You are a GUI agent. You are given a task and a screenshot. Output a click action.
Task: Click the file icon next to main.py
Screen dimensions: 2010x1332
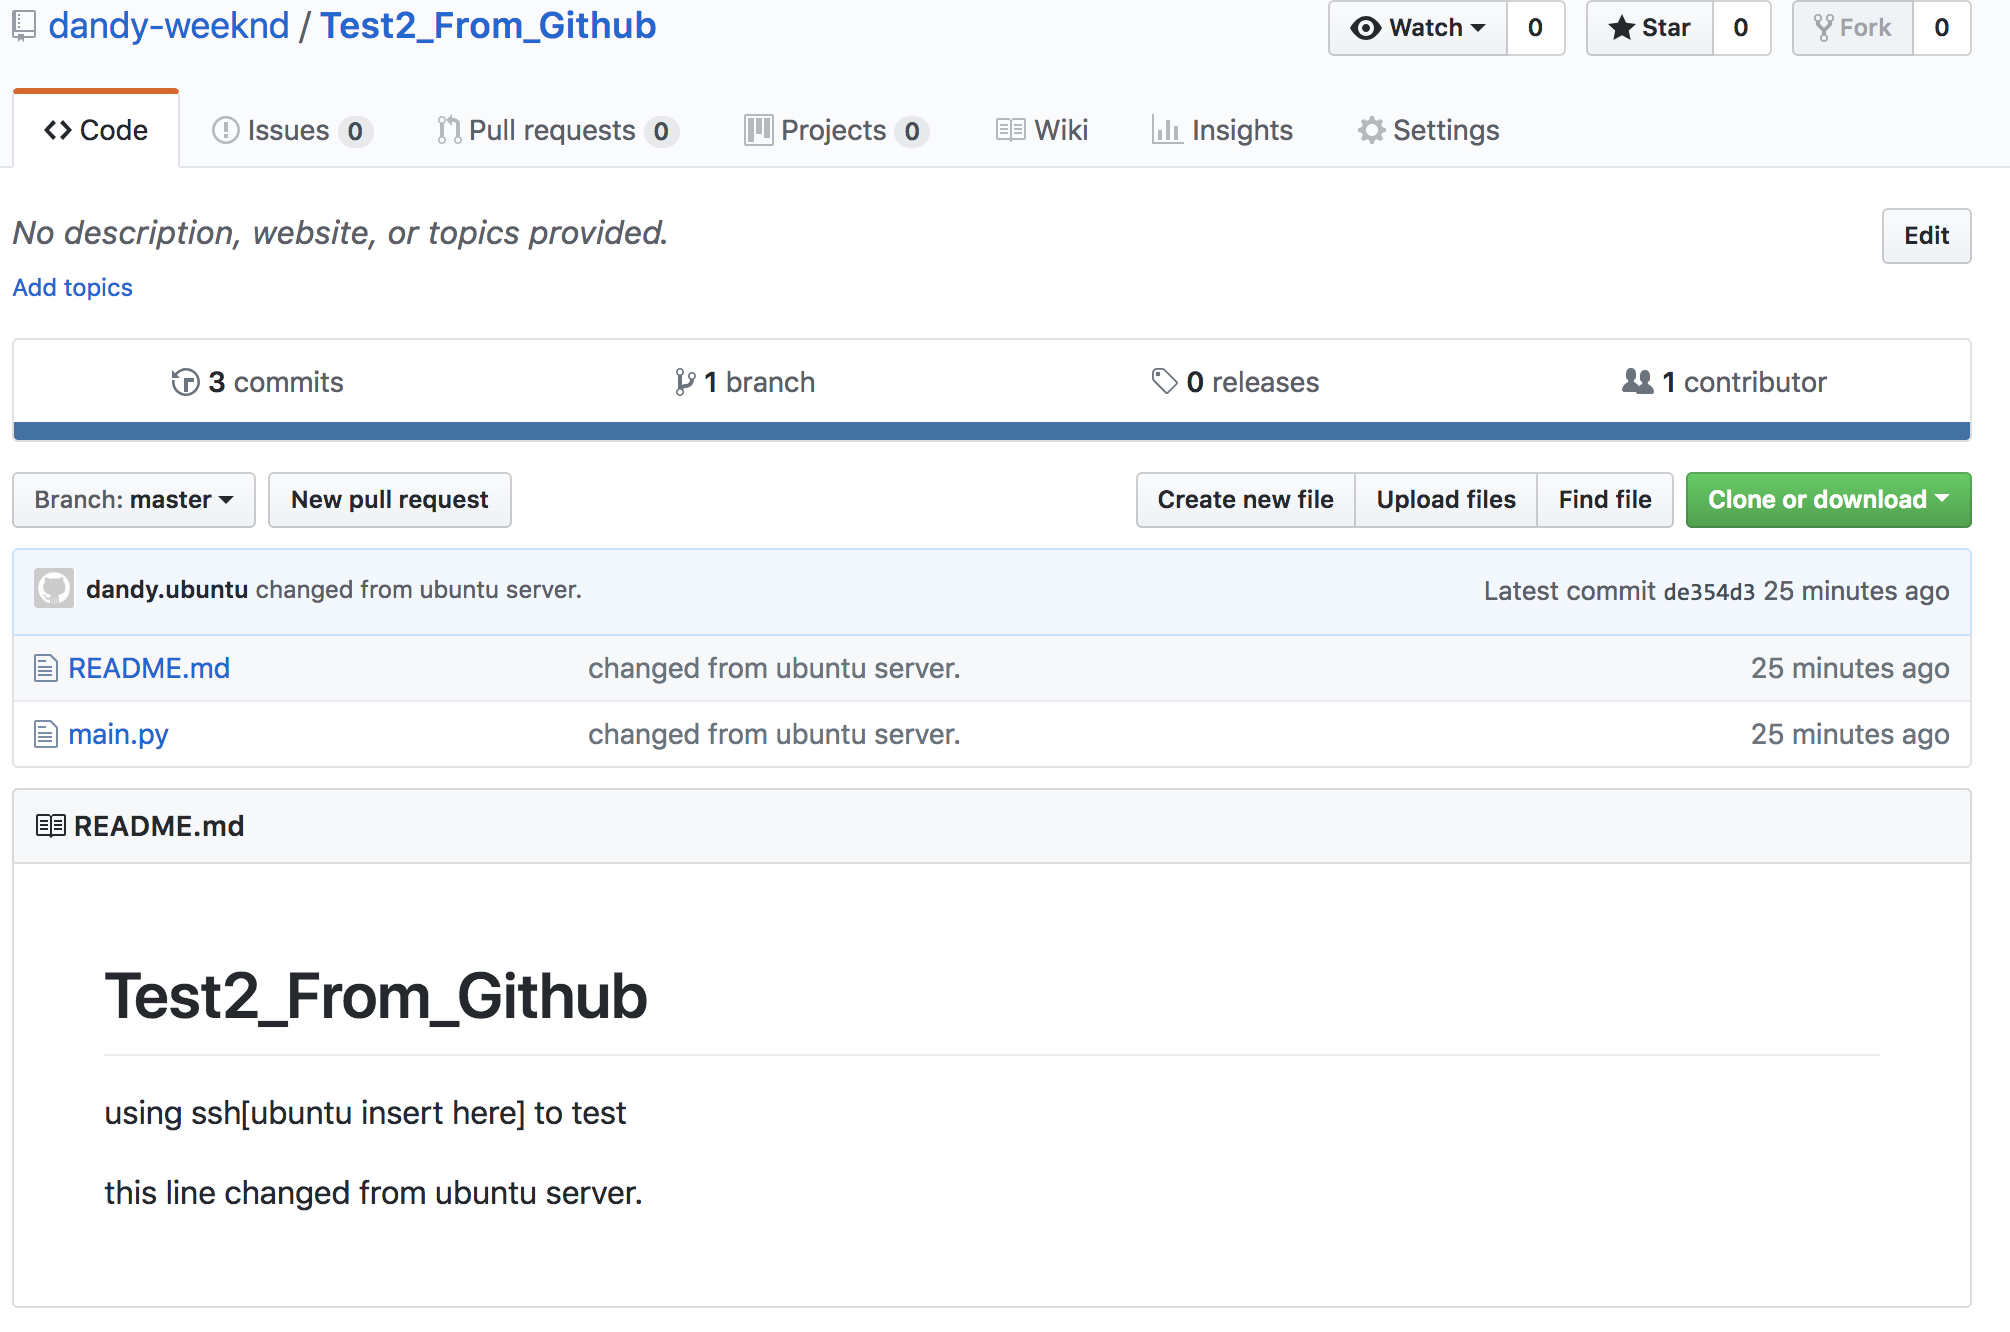coord(46,734)
